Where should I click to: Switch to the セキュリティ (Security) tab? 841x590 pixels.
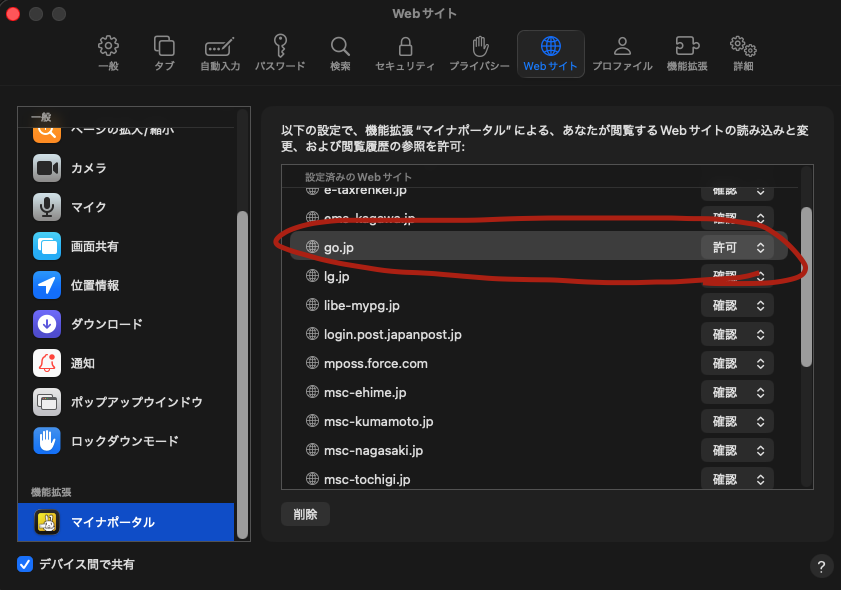pyautogui.click(x=404, y=54)
